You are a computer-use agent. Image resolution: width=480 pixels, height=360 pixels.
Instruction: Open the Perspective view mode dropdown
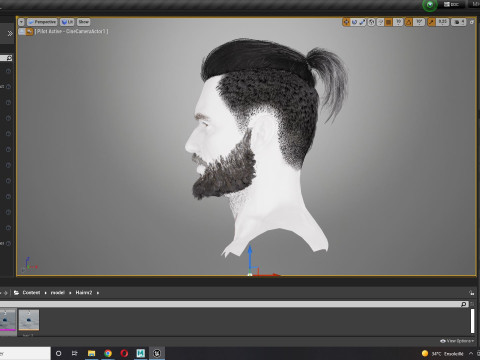click(42, 22)
